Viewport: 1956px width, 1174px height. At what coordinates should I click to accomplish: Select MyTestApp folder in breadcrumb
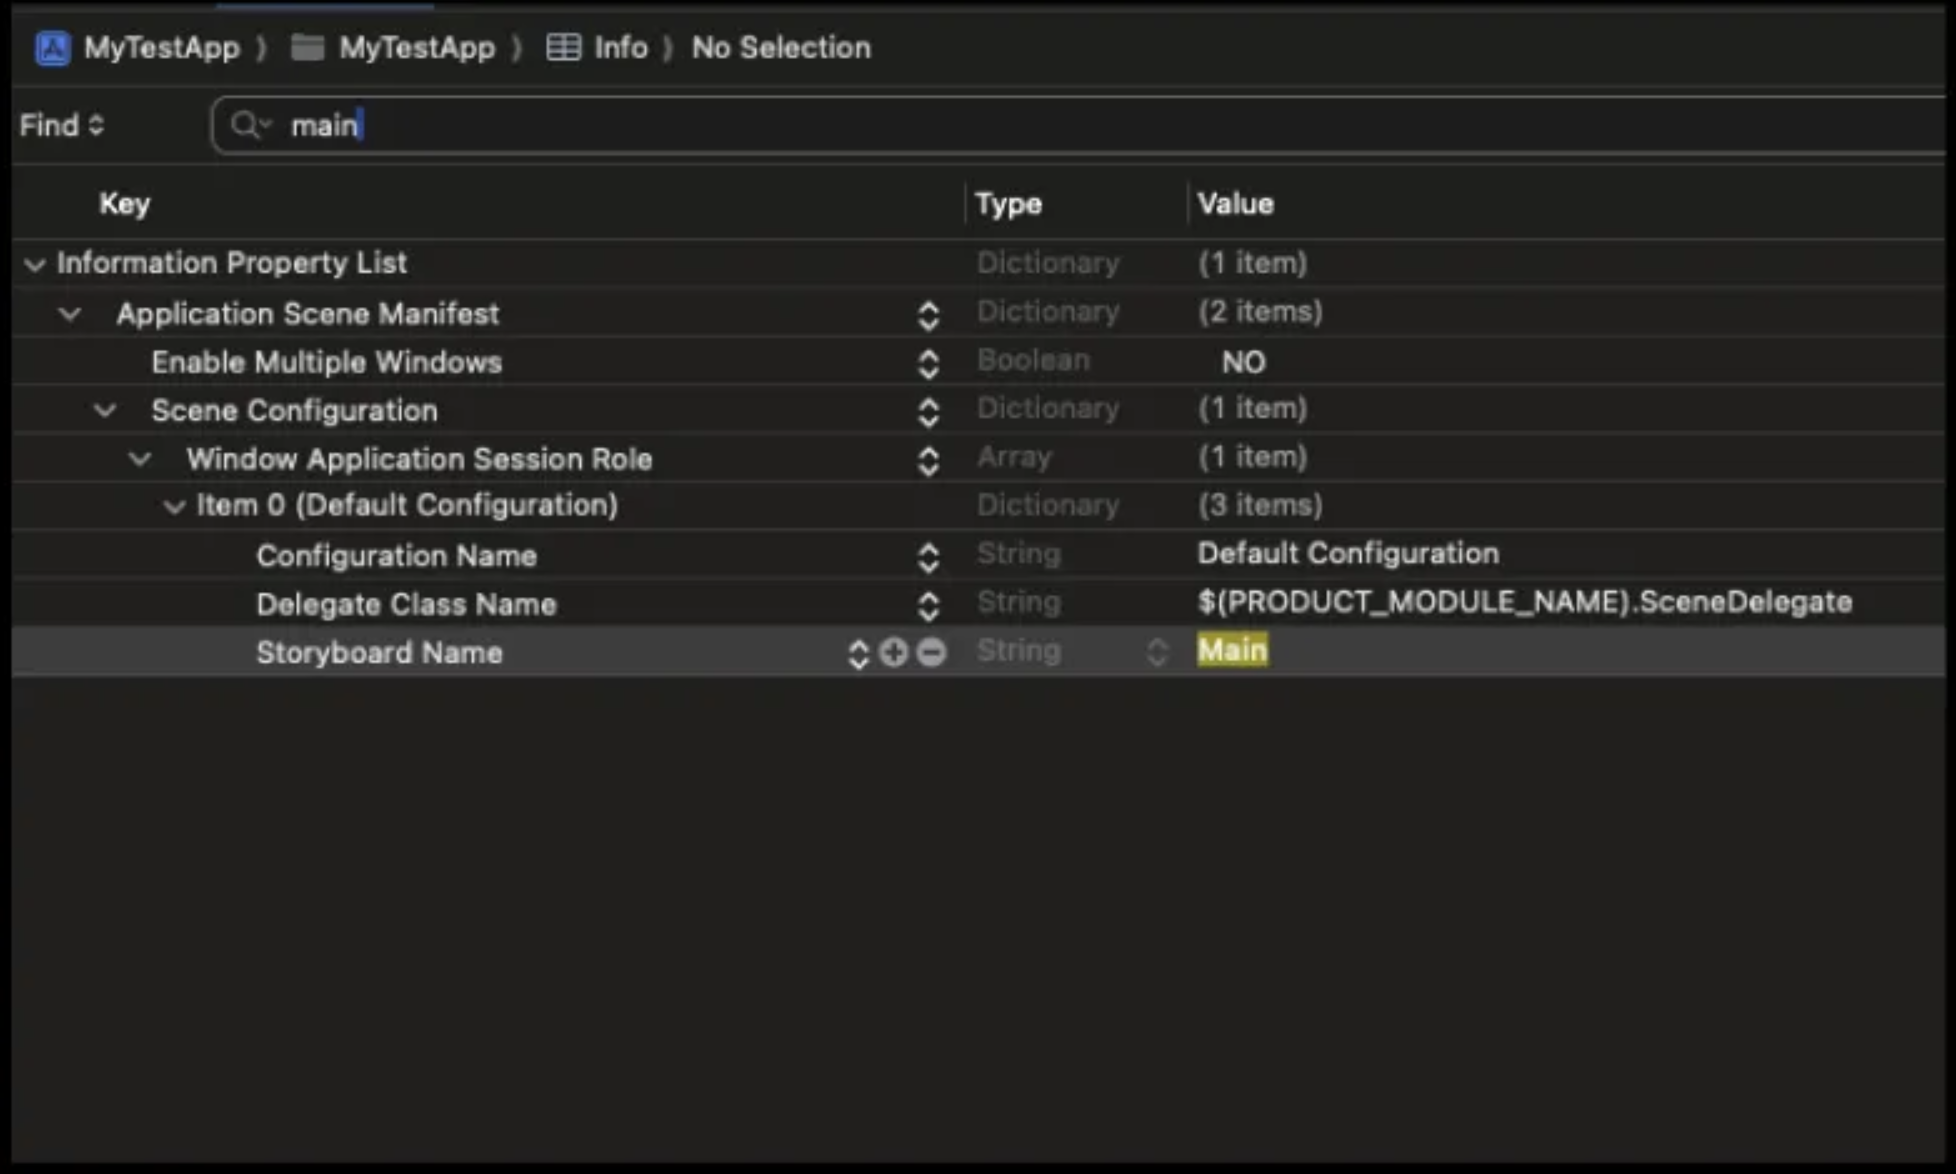pos(417,47)
